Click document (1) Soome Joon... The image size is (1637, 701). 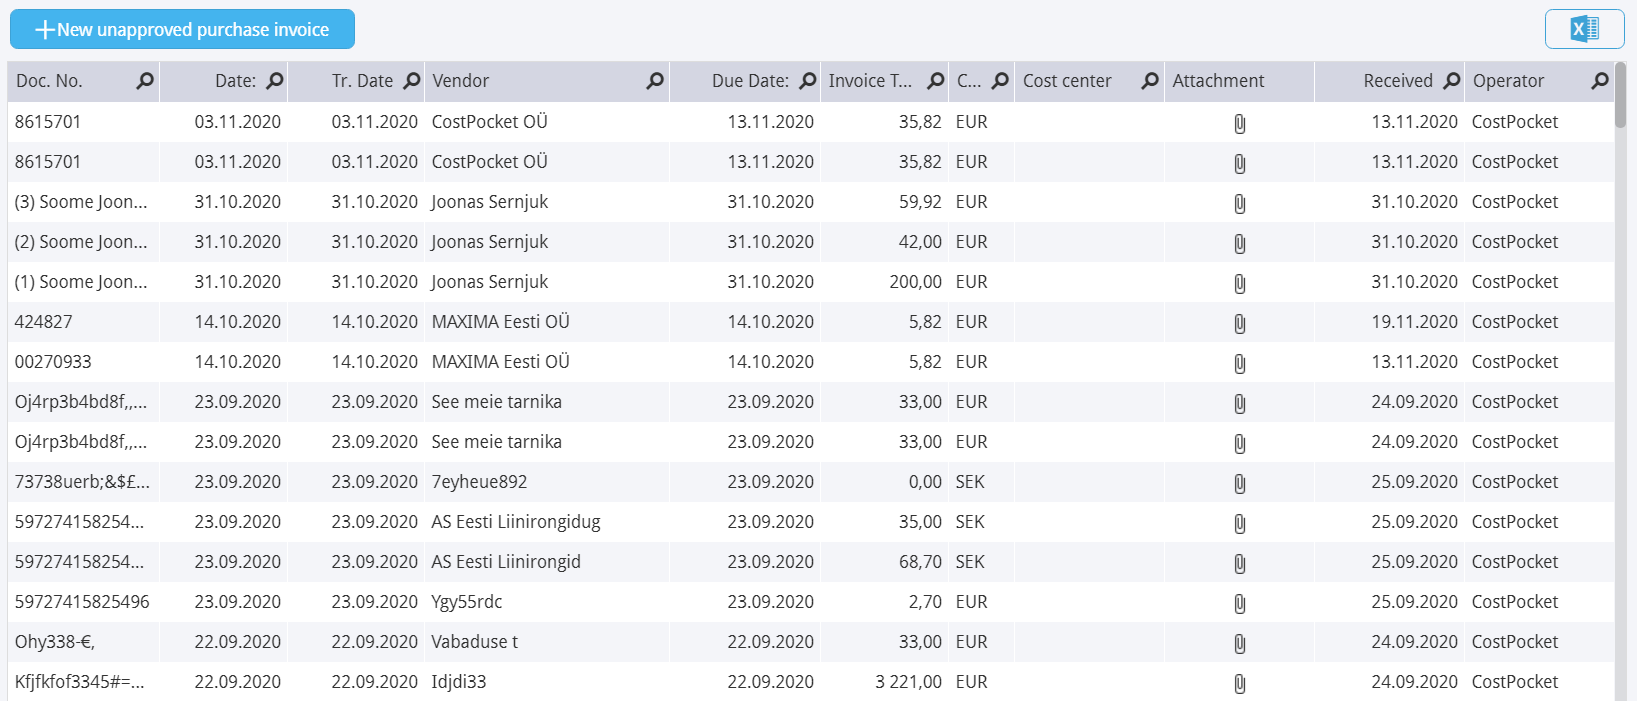(81, 282)
